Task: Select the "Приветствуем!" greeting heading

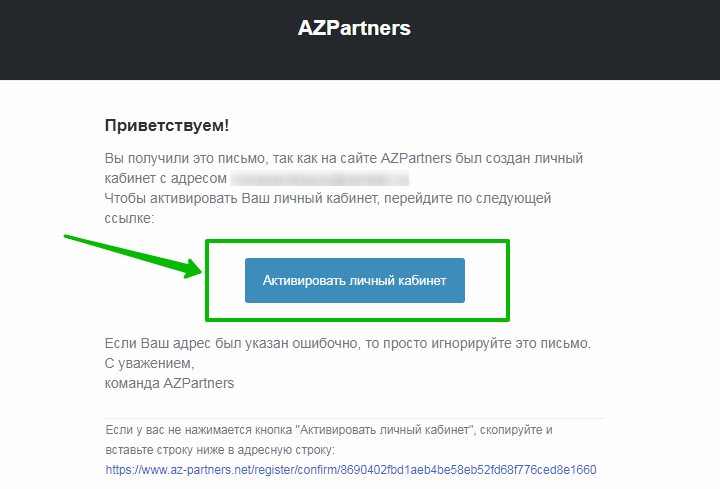Action: pos(167,125)
